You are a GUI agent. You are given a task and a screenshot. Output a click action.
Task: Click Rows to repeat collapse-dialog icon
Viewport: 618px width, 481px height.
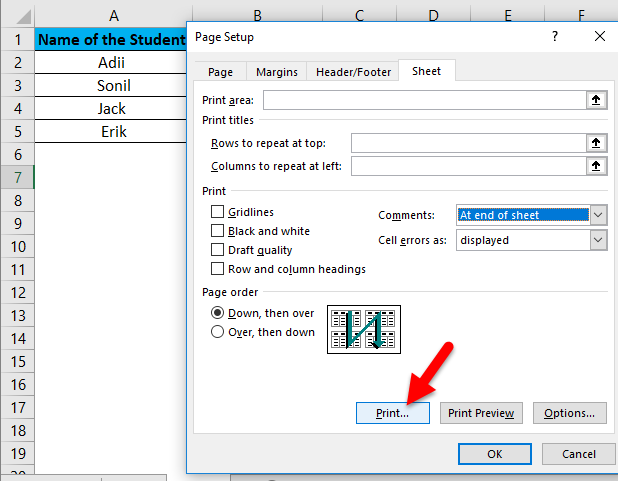(x=596, y=143)
